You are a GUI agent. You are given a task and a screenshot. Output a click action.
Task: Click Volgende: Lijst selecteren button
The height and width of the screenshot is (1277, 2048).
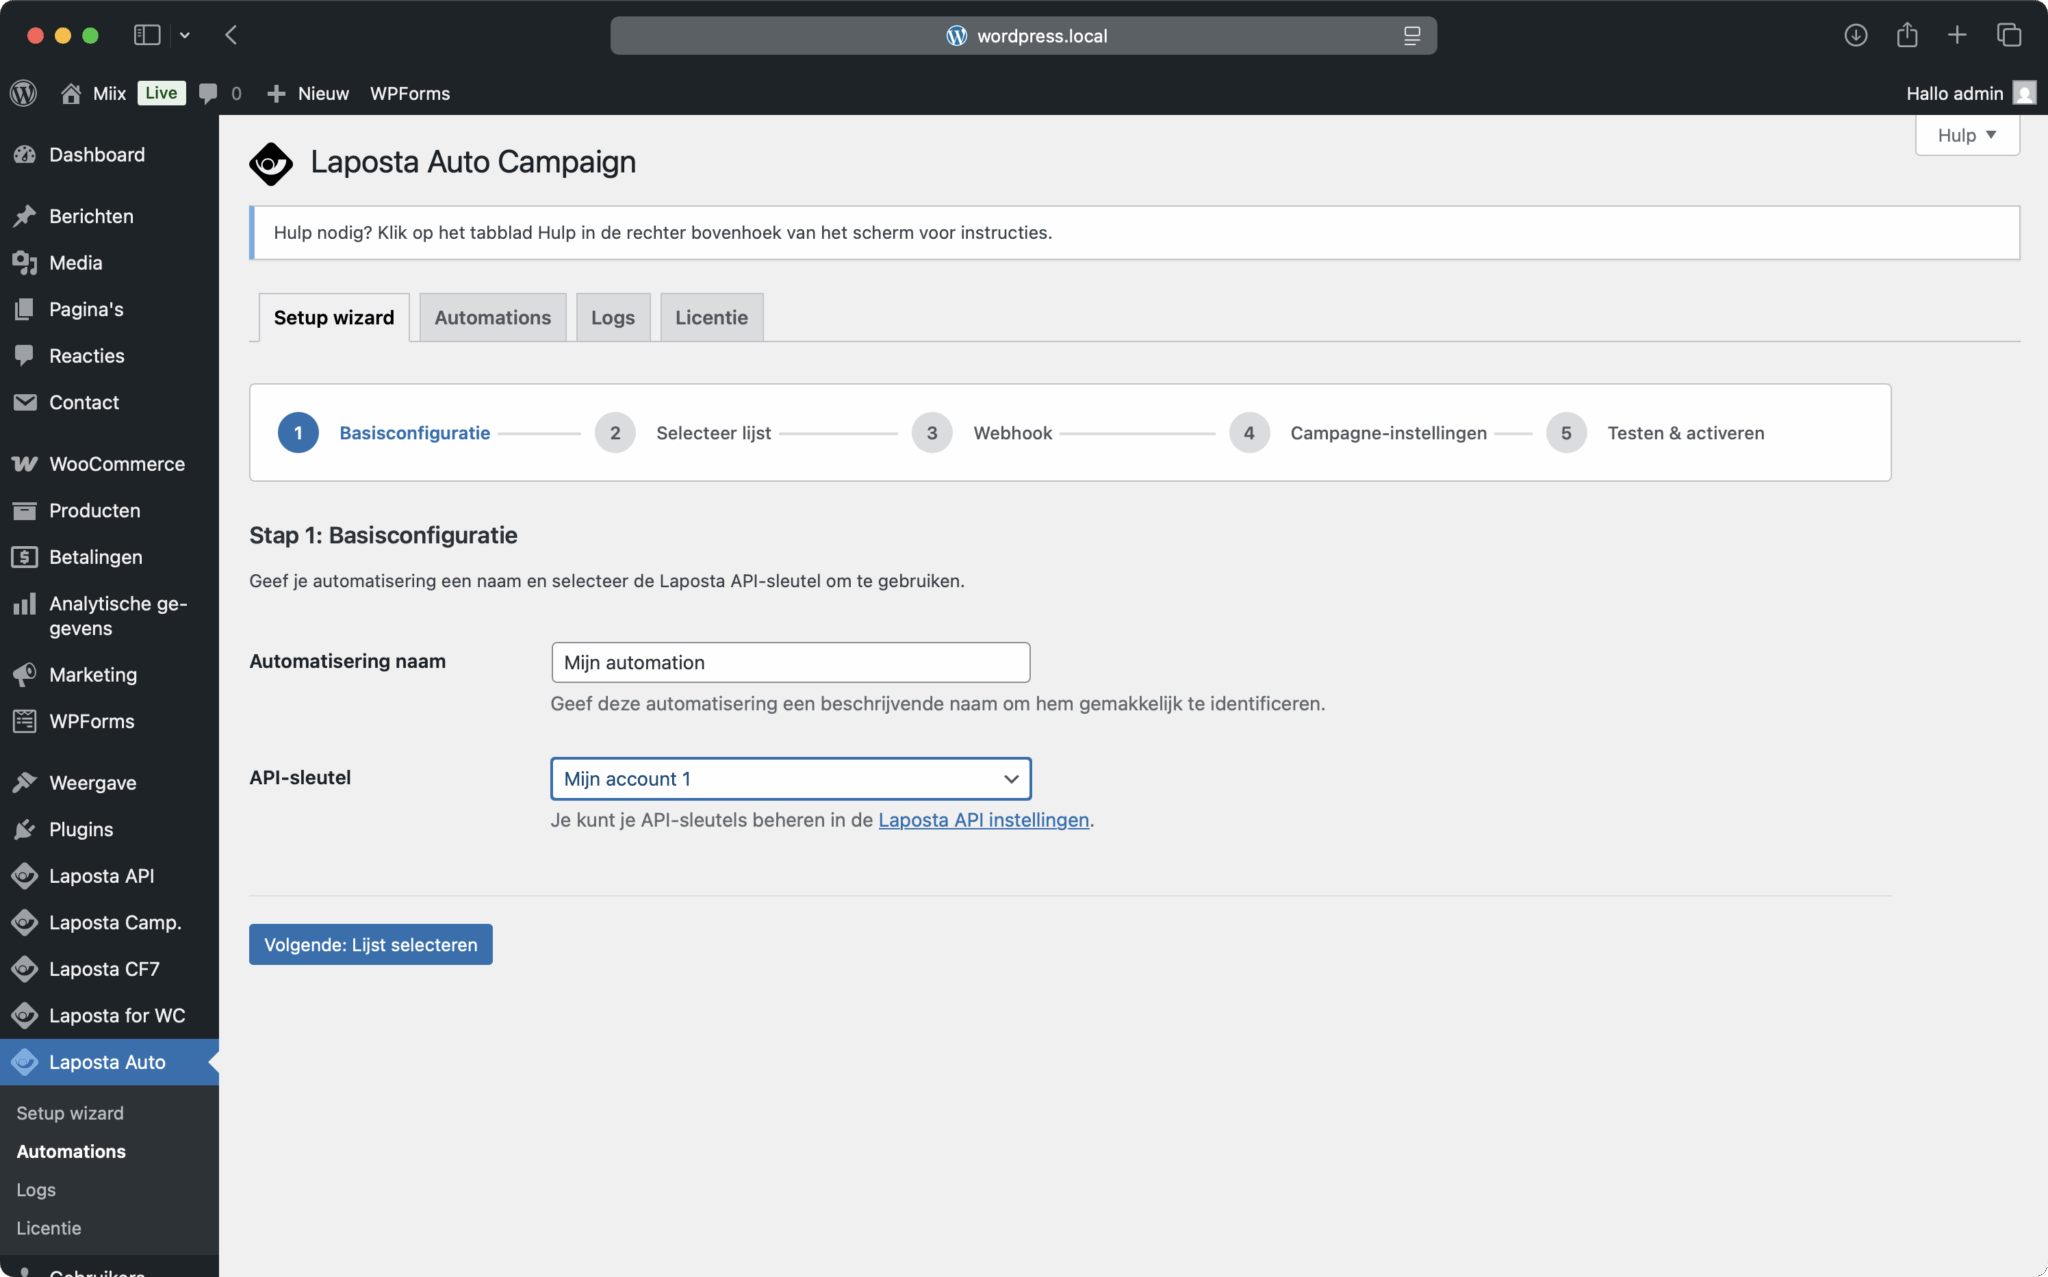[370, 945]
